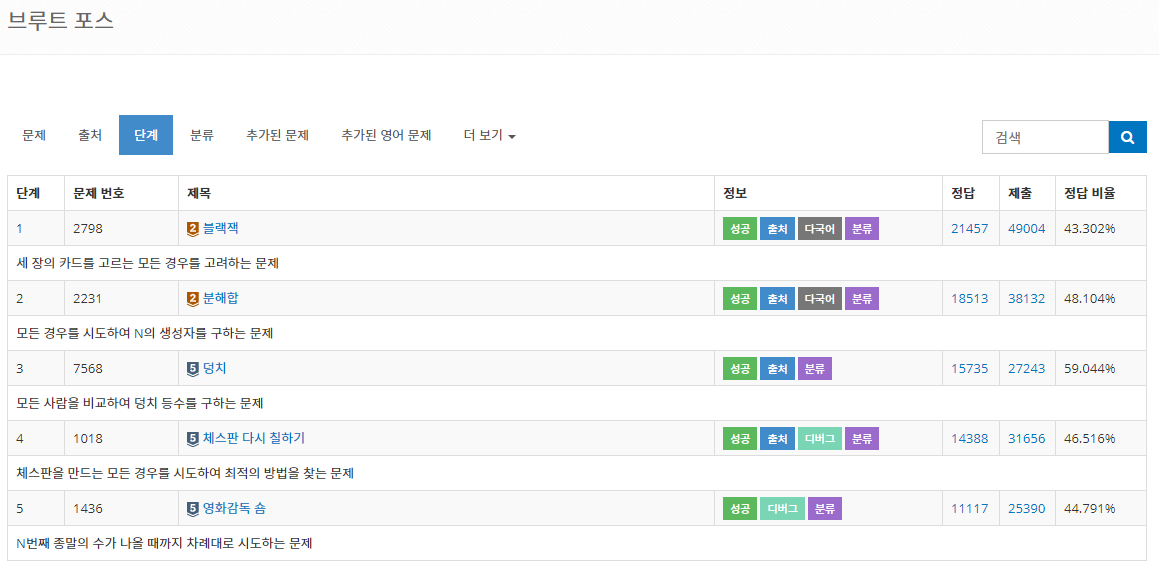Screen dimensions: 1159x571
Task: Click problem number 1436
Action: click(88, 508)
